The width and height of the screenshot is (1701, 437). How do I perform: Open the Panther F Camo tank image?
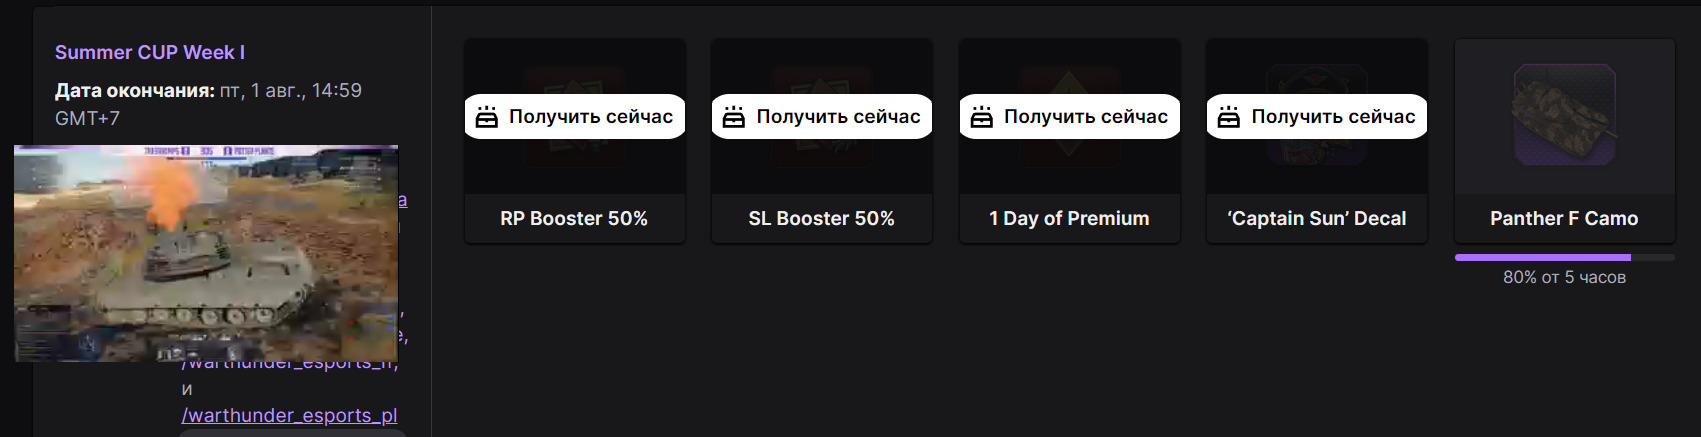pyautogui.click(x=1564, y=115)
